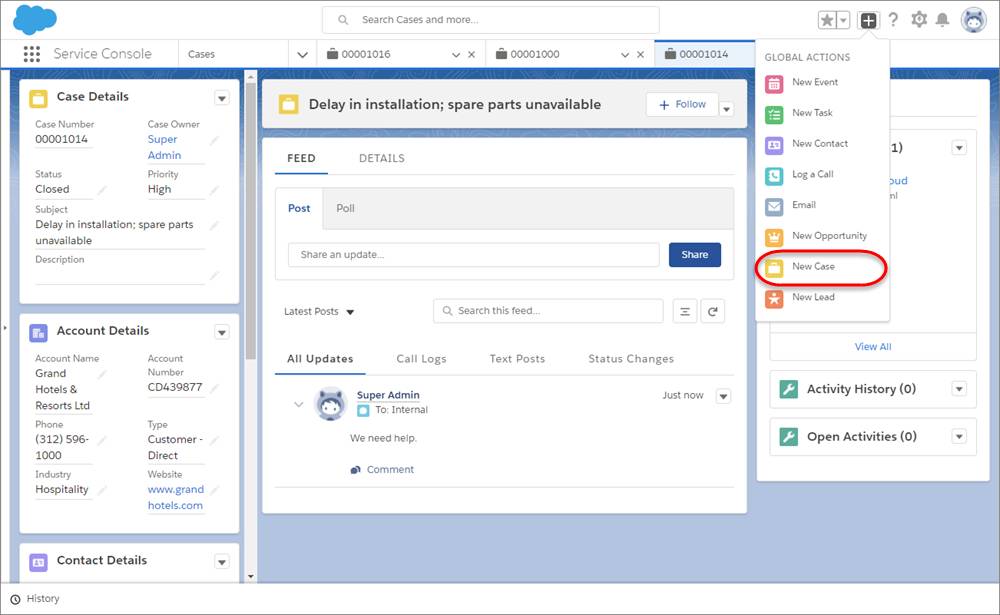The image size is (1000, 615).
Task: Click the Salesforce cloud logo
Action: 35,19
